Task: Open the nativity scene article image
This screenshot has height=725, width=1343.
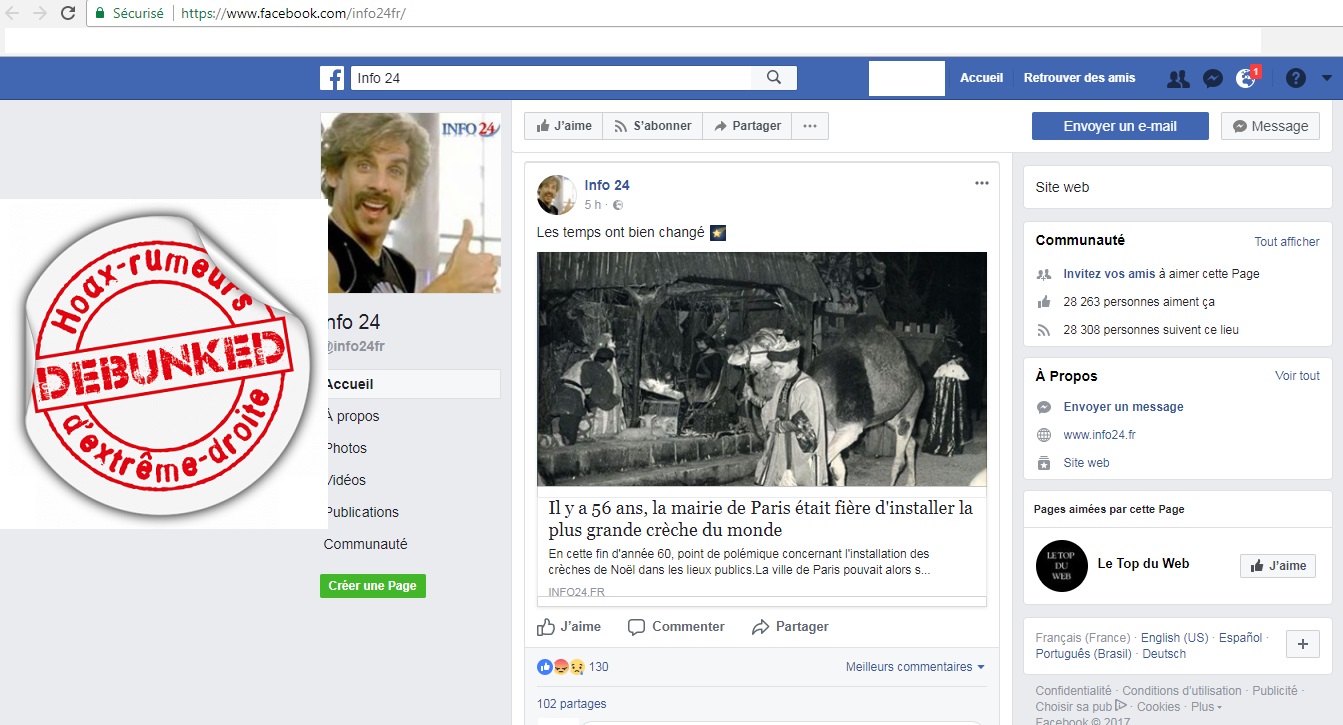Action: coord(762,369)
